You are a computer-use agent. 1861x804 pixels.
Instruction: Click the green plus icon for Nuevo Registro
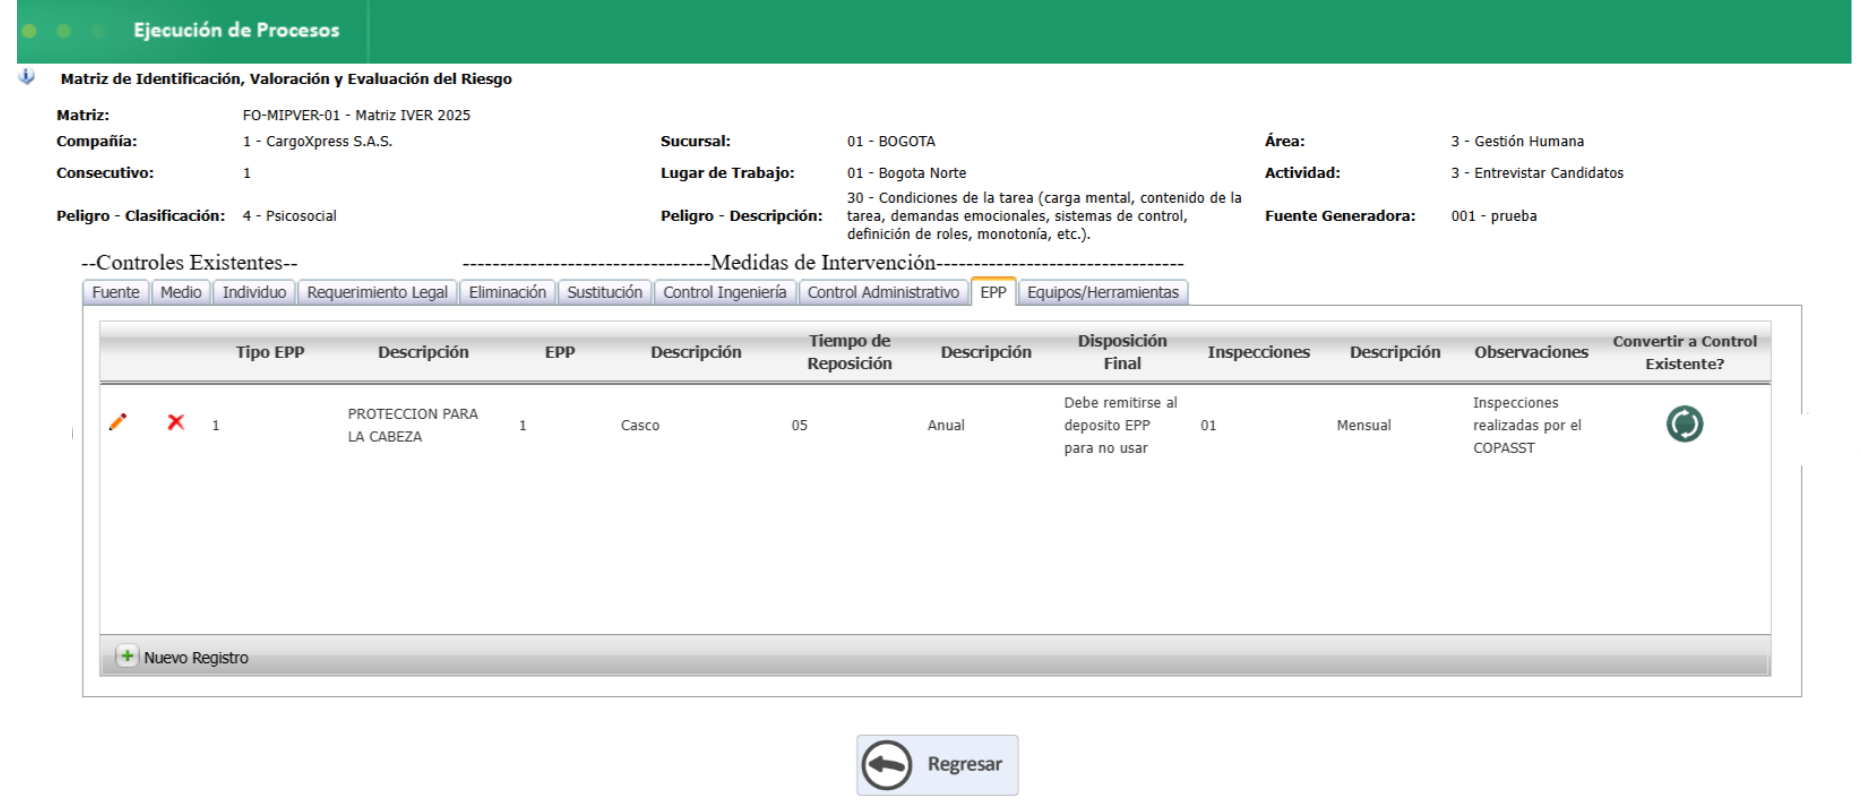tap(127, 656)
